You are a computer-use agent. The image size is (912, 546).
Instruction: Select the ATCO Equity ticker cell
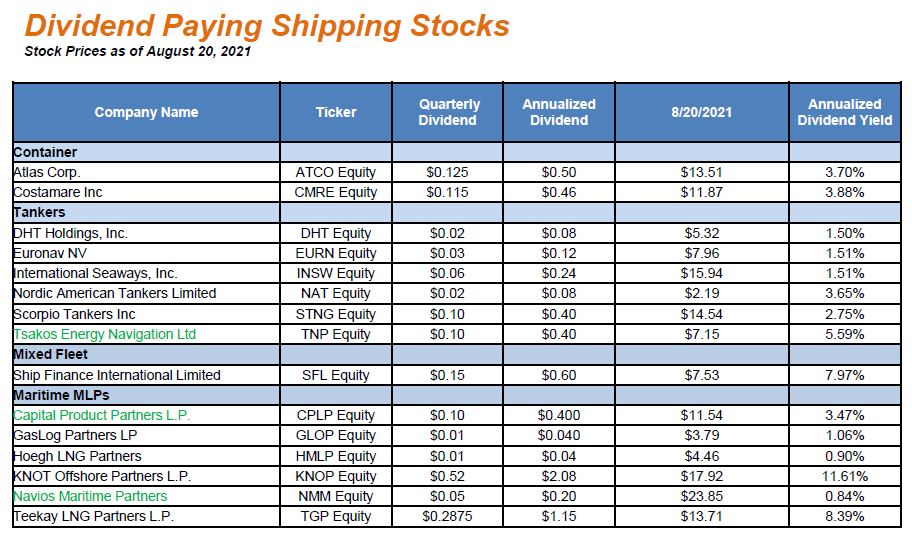click(x=336, y=172)
